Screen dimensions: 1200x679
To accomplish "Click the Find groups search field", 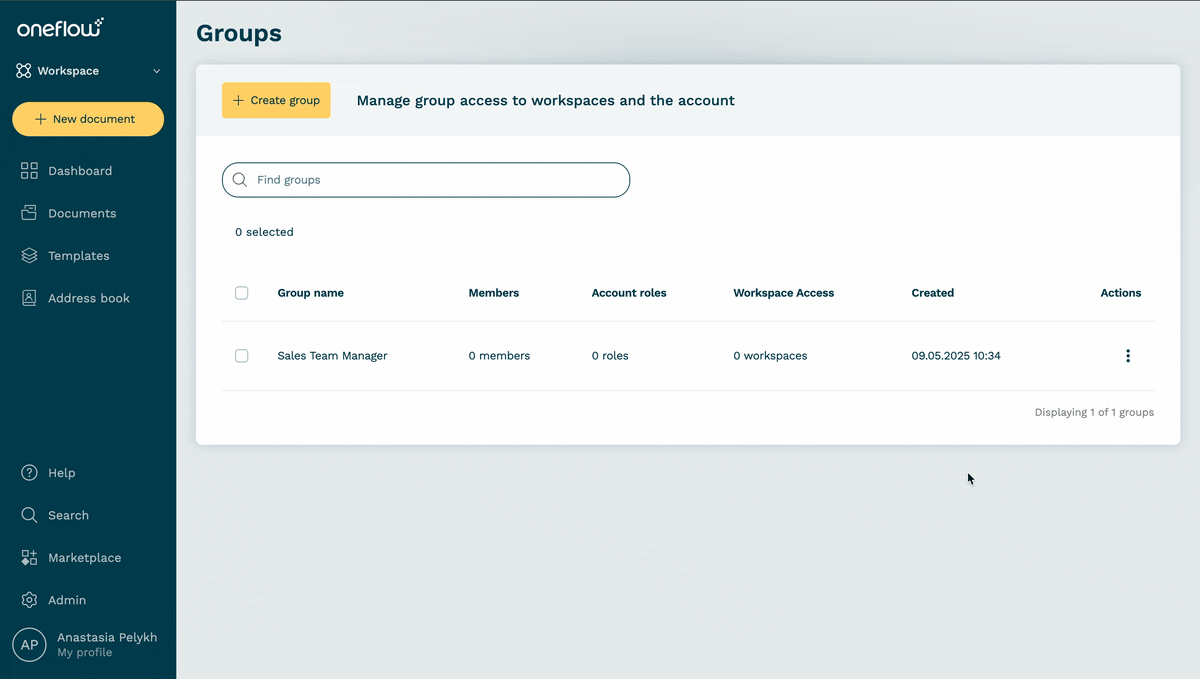I will point(425,179).
